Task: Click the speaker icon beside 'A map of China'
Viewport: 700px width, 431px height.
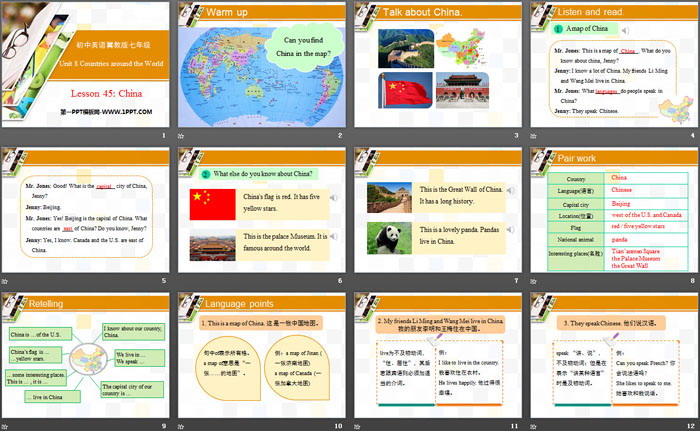Action: [x=625, y=30]
